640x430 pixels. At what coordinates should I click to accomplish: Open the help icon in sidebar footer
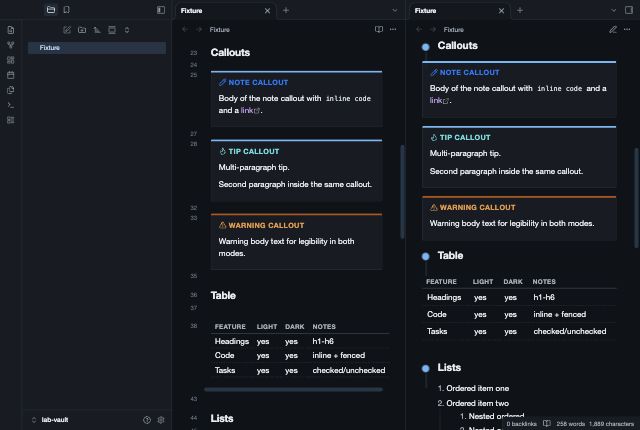(x=147, y=420)
